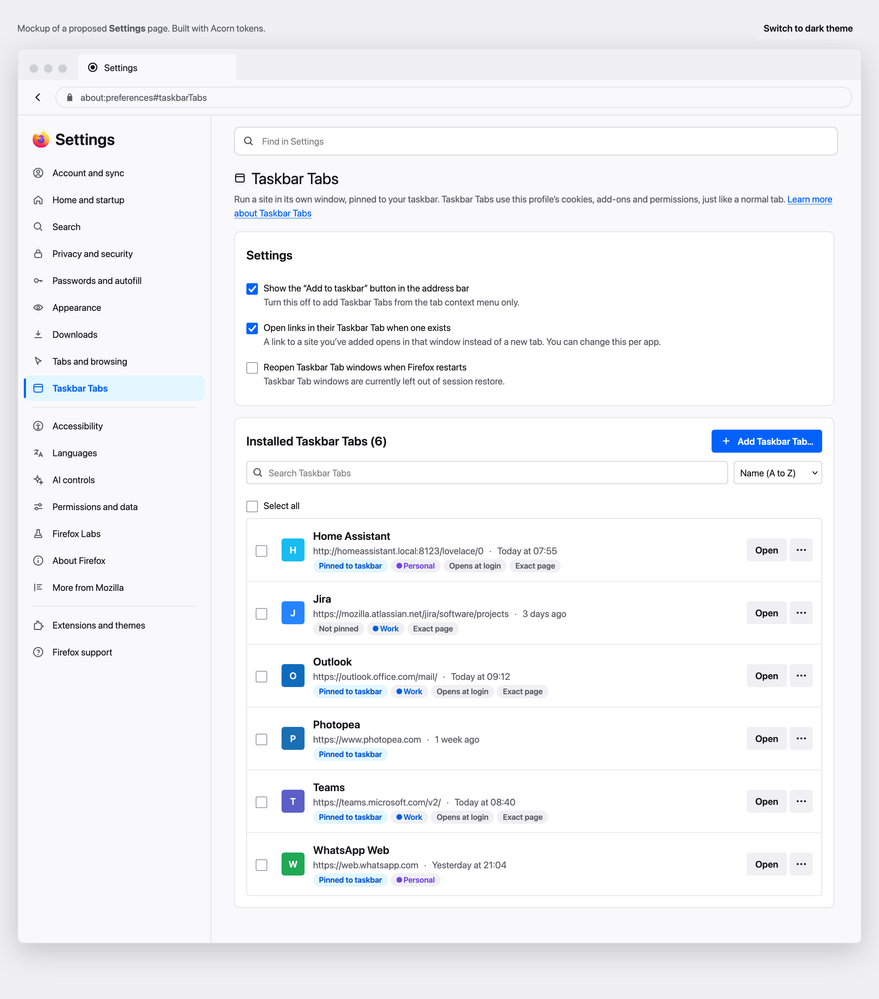Screen dimensions: 879x999
Task: Open Downloads settings
Action: pyautogui.click(x=115, y=334)
